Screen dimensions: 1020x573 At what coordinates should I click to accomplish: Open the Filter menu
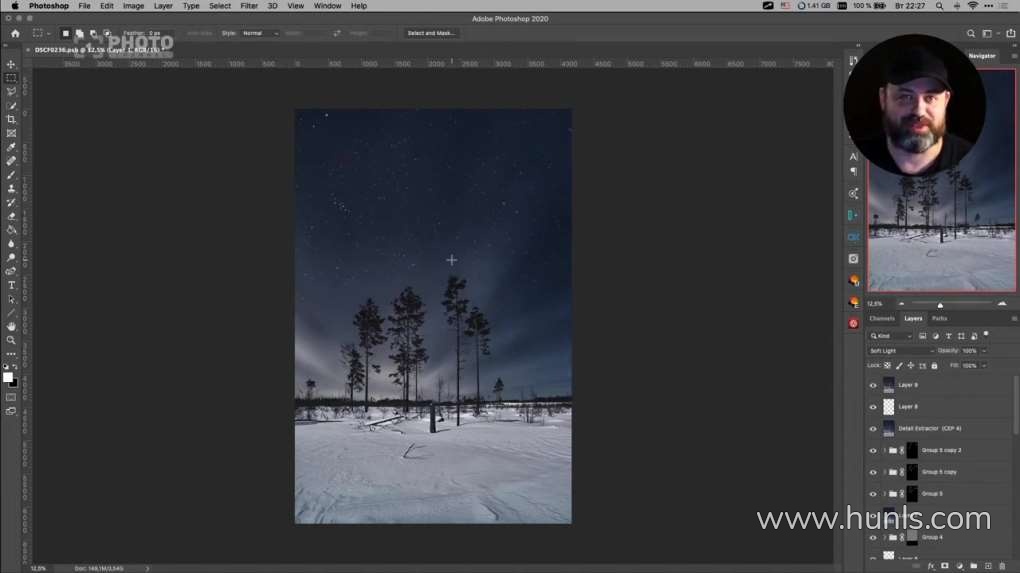249,6
